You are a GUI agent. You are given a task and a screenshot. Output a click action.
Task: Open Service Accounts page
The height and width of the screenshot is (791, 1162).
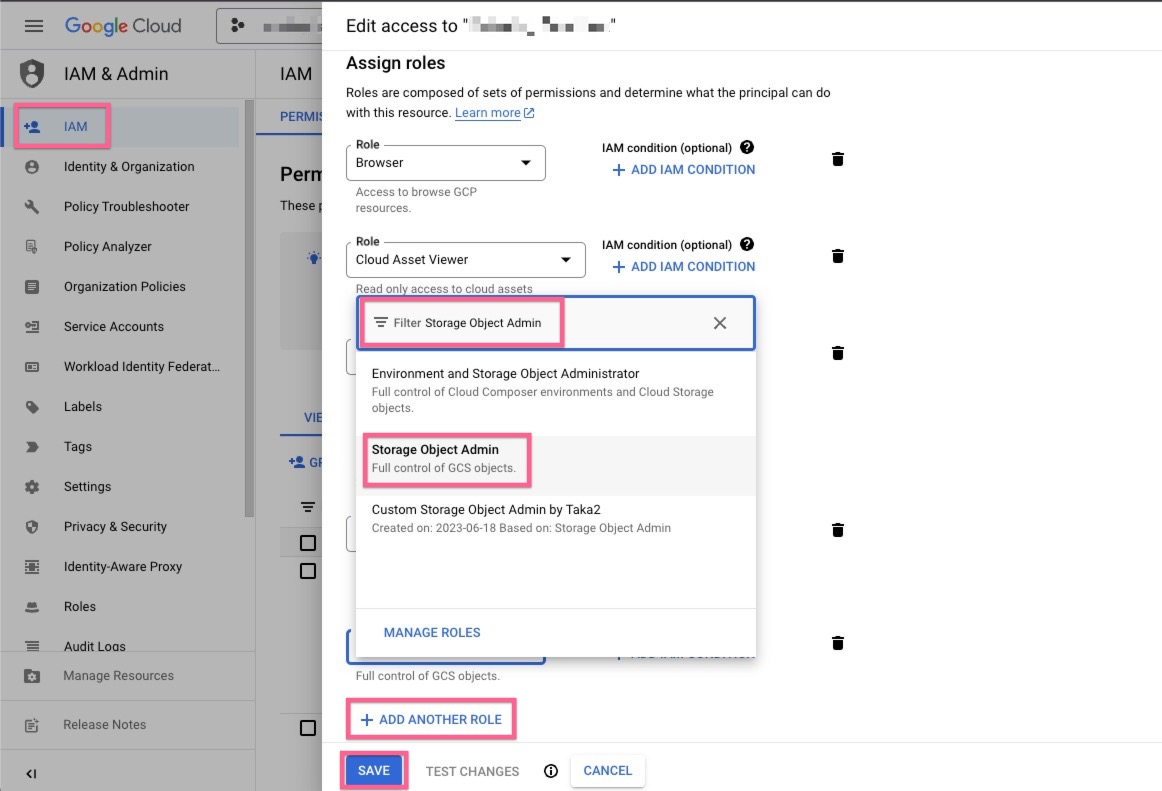113,327
